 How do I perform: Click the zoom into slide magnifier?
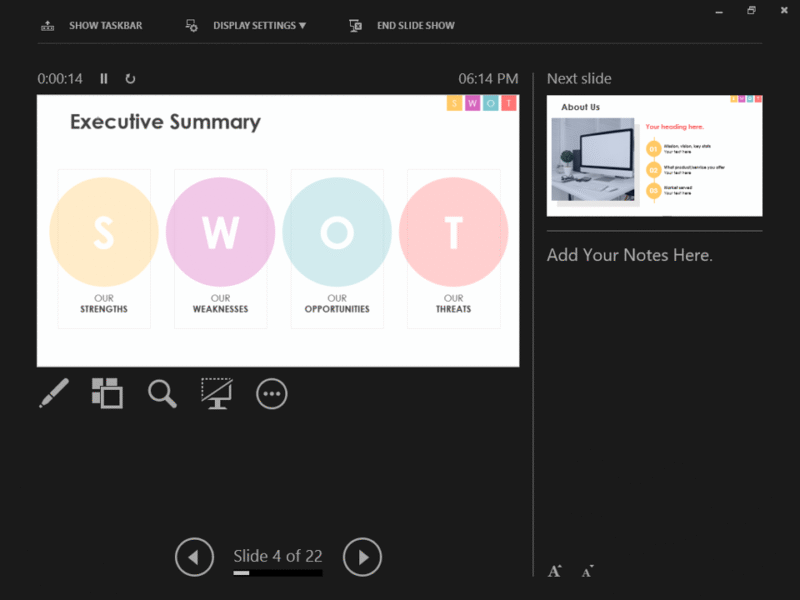[162, 393]
